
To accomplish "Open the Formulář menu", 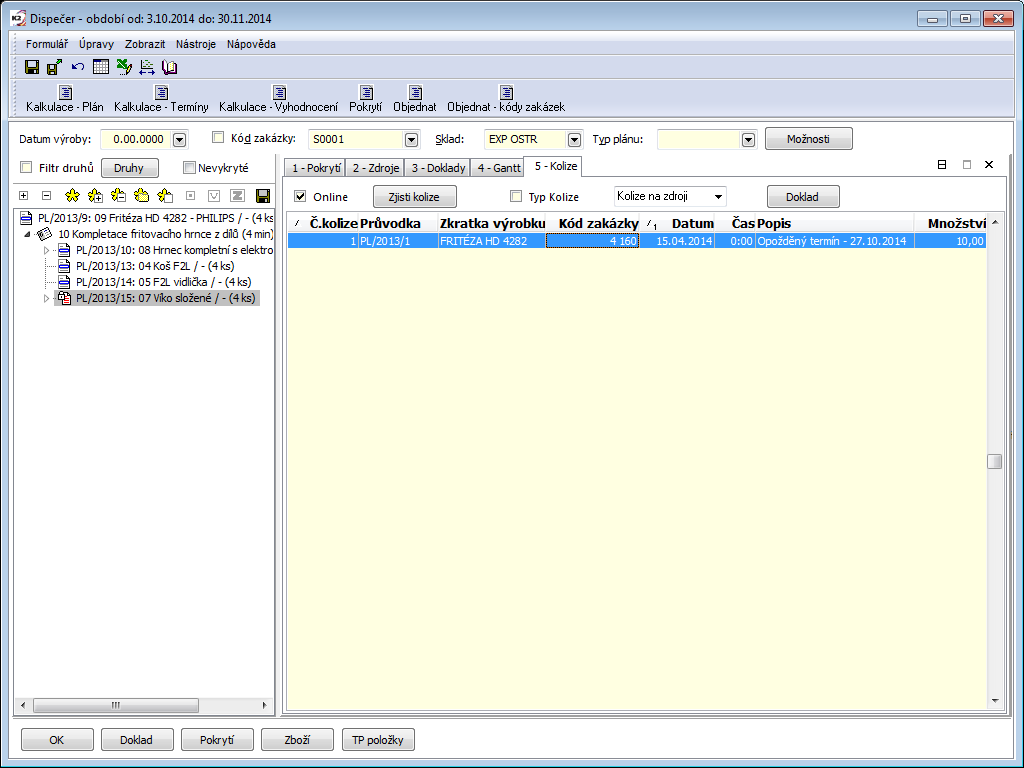I will tap(46, 44).
